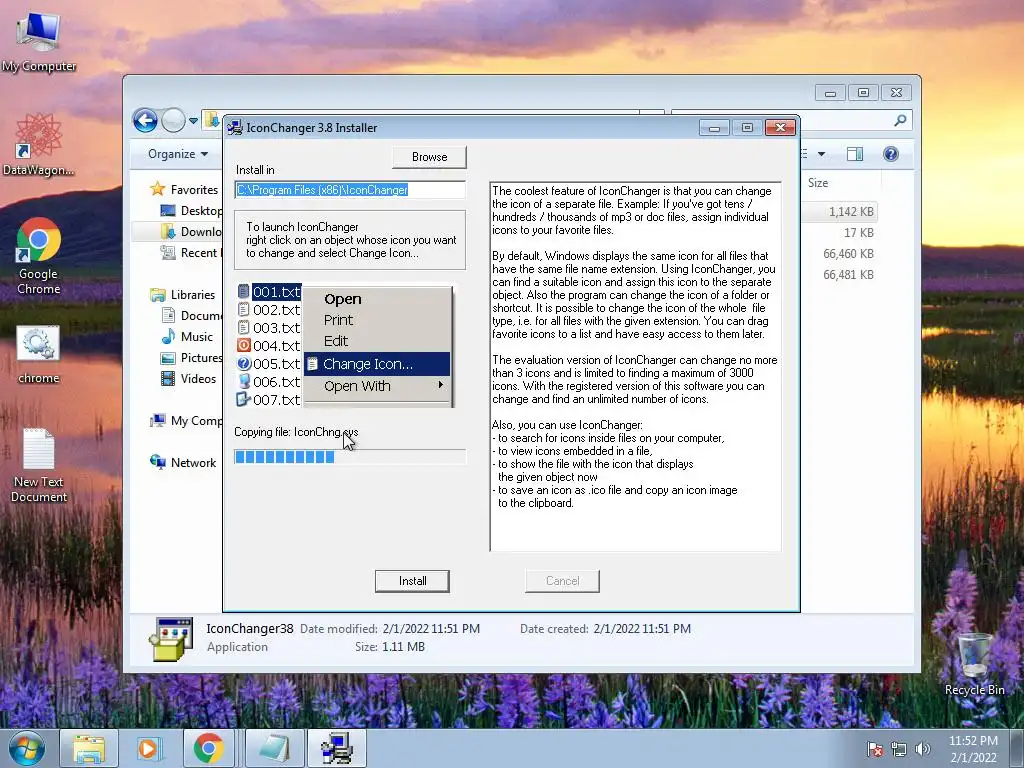
Task: Click the install path input field
Action: [350, 190]
